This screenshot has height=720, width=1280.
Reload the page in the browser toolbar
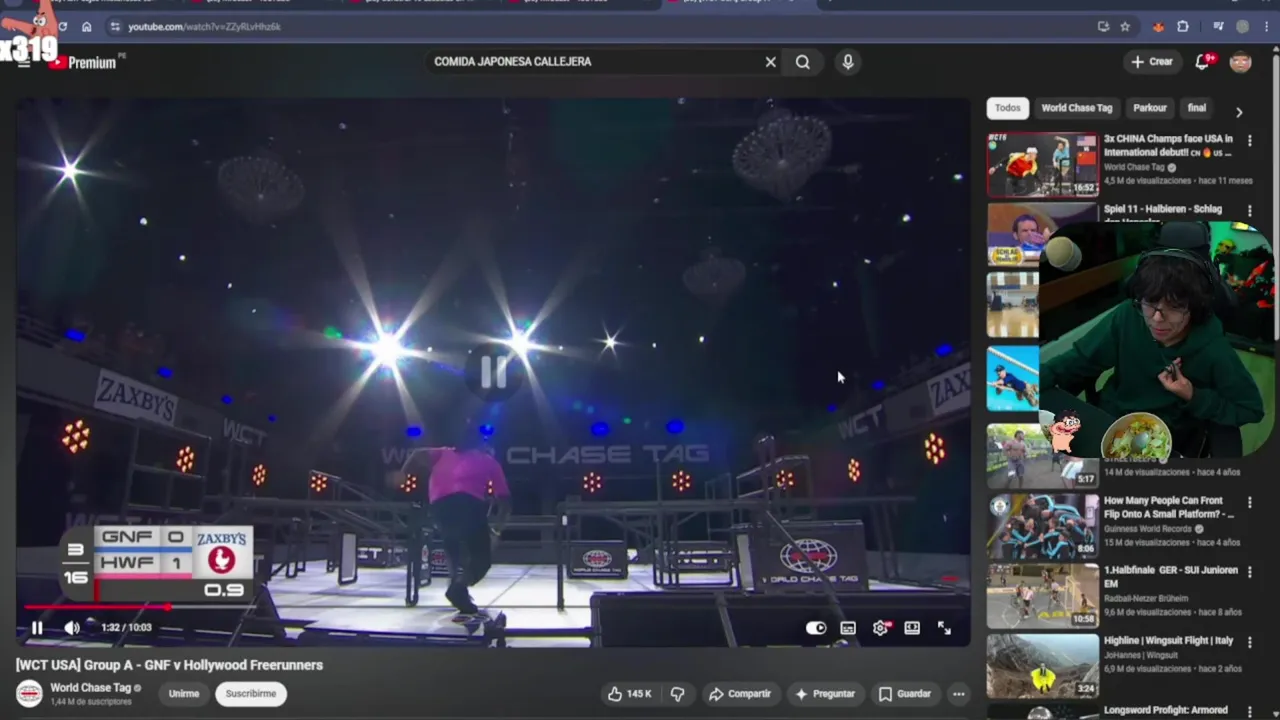tap(62, 27)
